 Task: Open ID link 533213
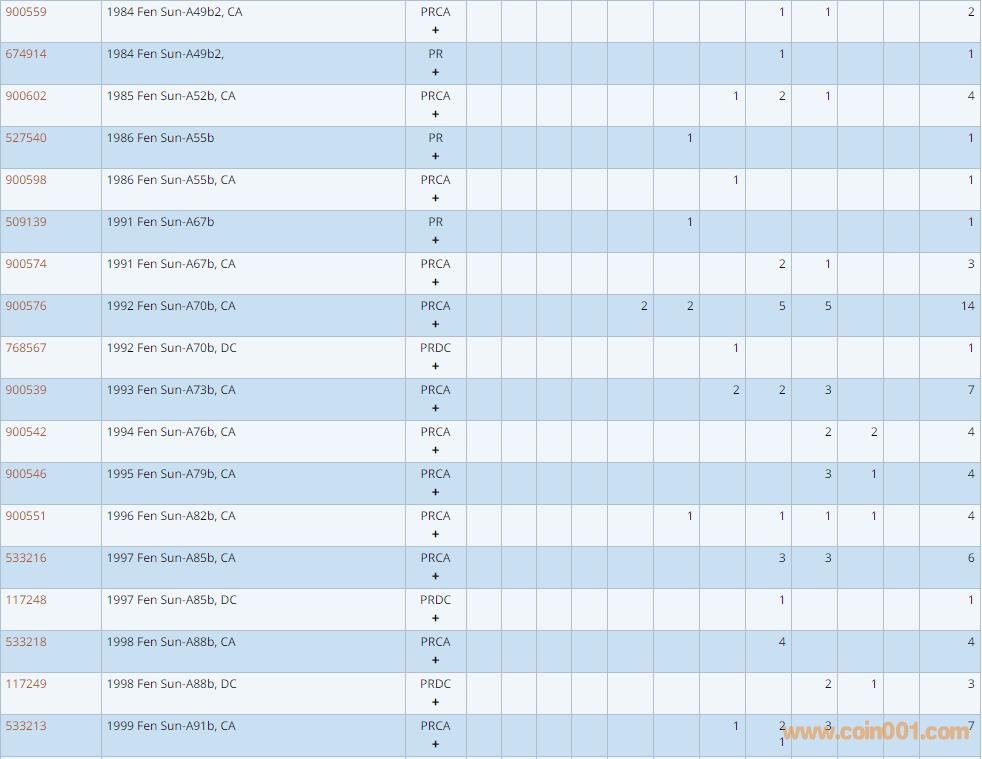tap(26, 726)
